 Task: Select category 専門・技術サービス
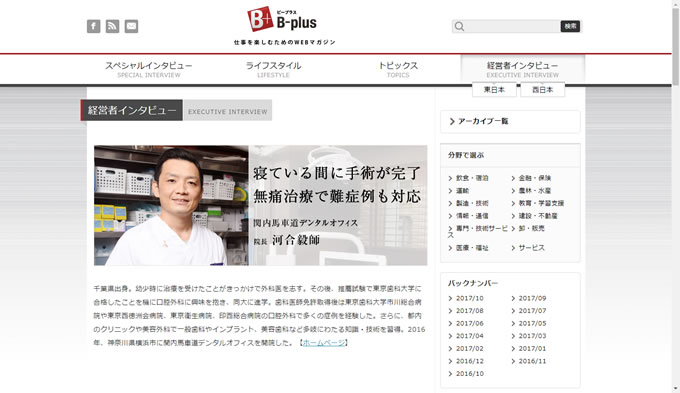click(477, 231)
